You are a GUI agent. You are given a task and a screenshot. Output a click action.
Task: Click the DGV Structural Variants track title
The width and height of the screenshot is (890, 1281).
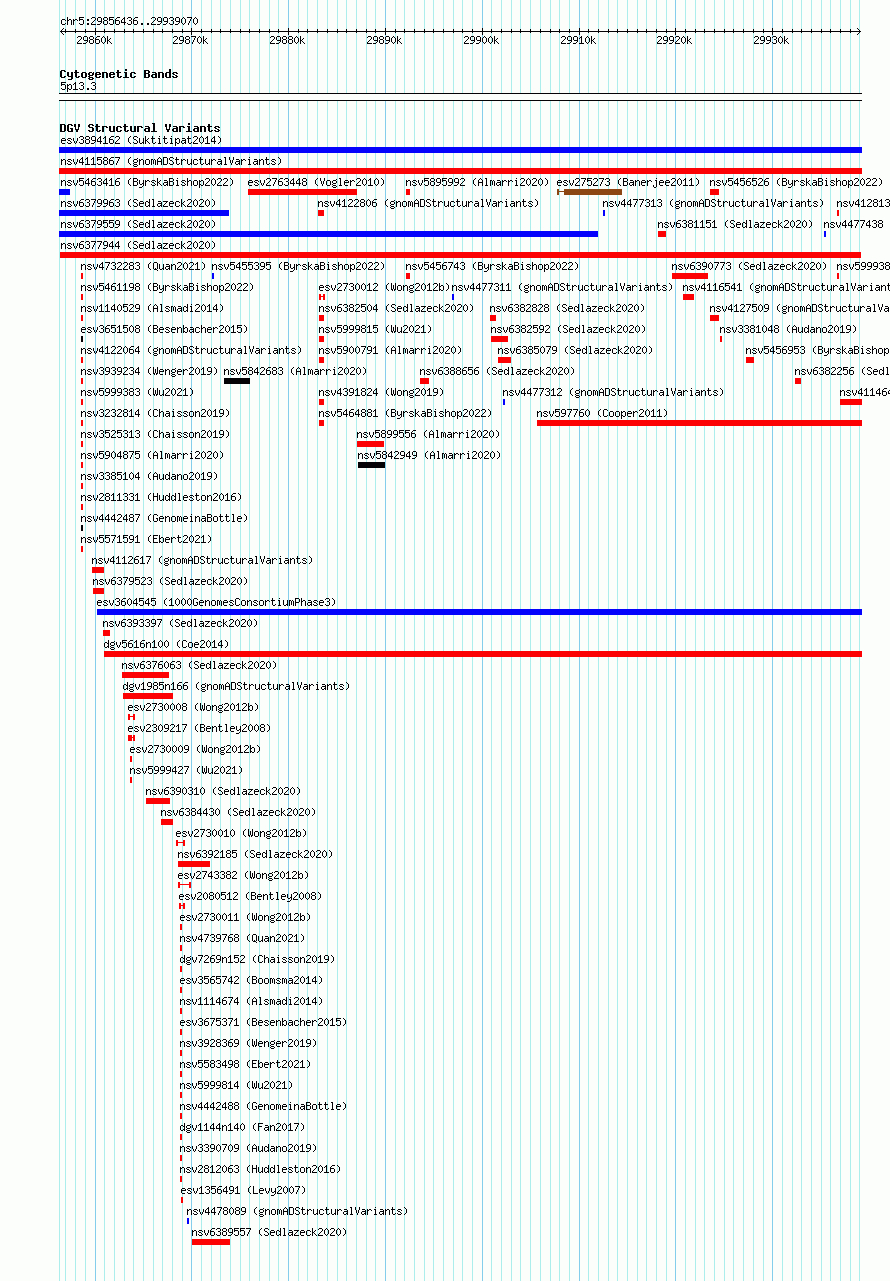tap(140, 128)
